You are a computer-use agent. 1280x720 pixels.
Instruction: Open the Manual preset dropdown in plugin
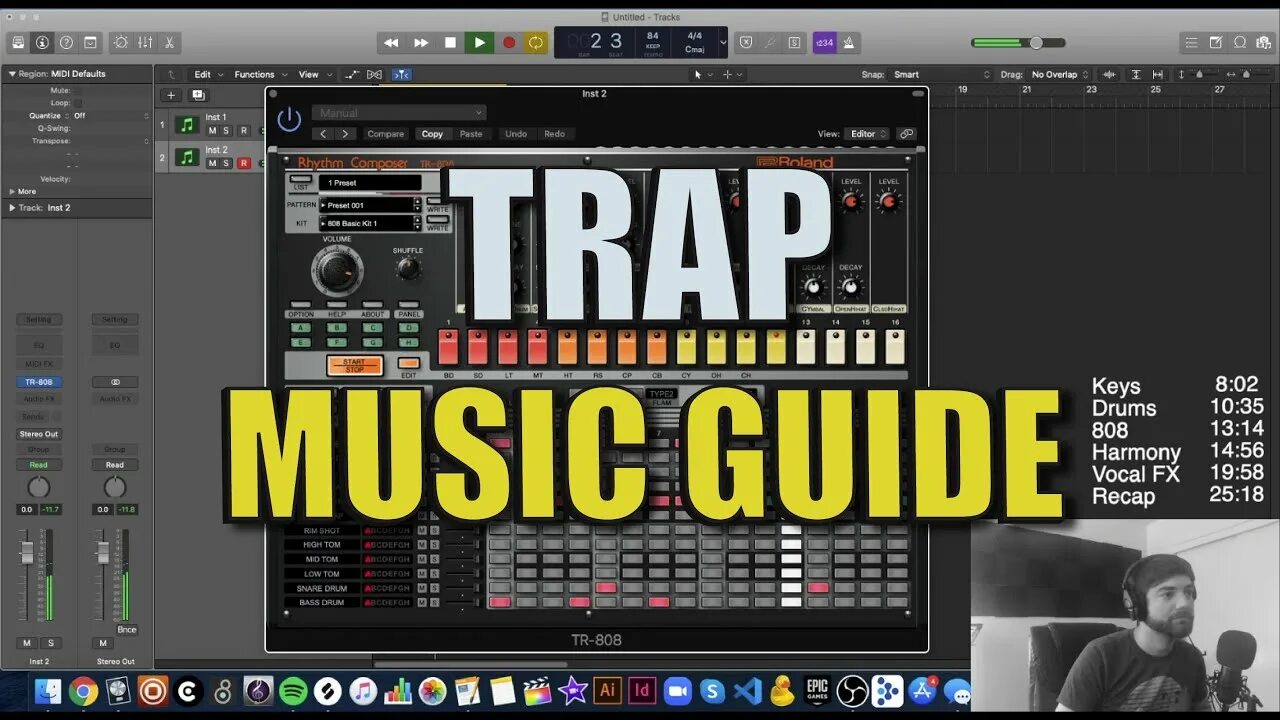point(399,113)
